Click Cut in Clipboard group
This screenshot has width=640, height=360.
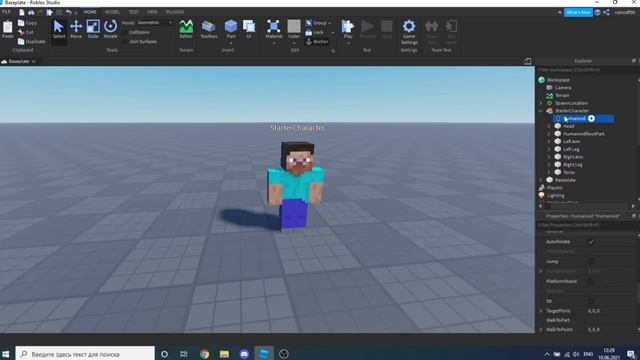coord(26,32)
